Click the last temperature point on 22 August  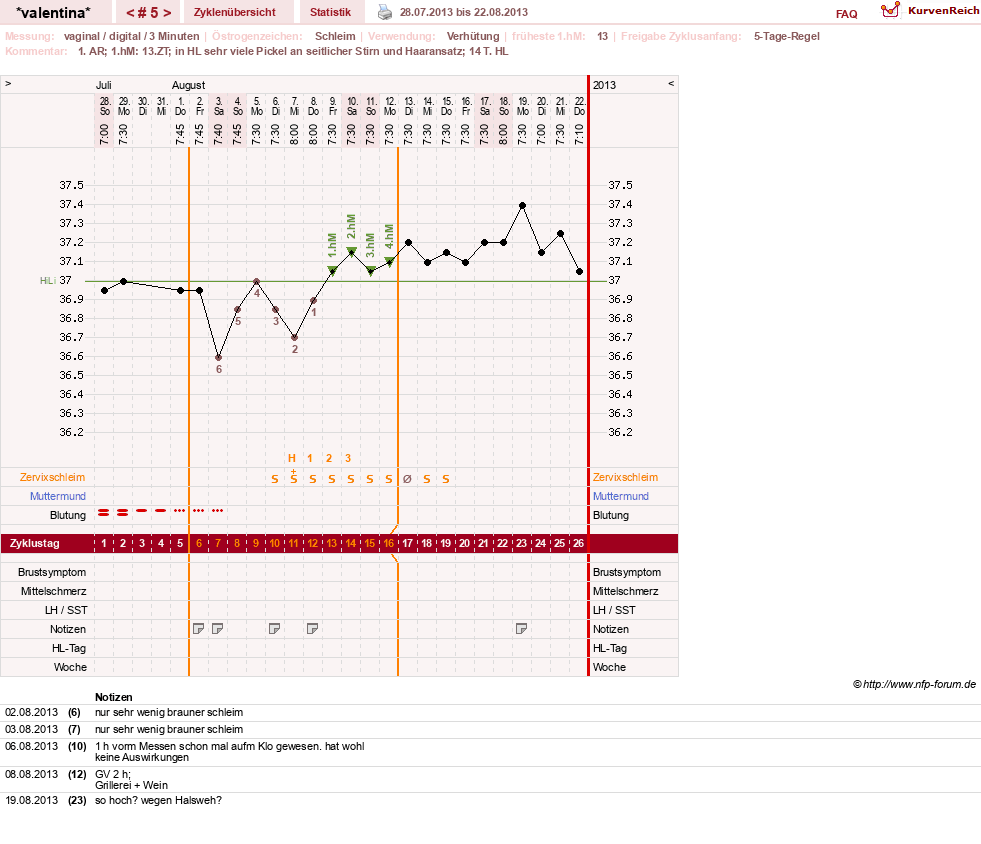click(x=579, y=272)
